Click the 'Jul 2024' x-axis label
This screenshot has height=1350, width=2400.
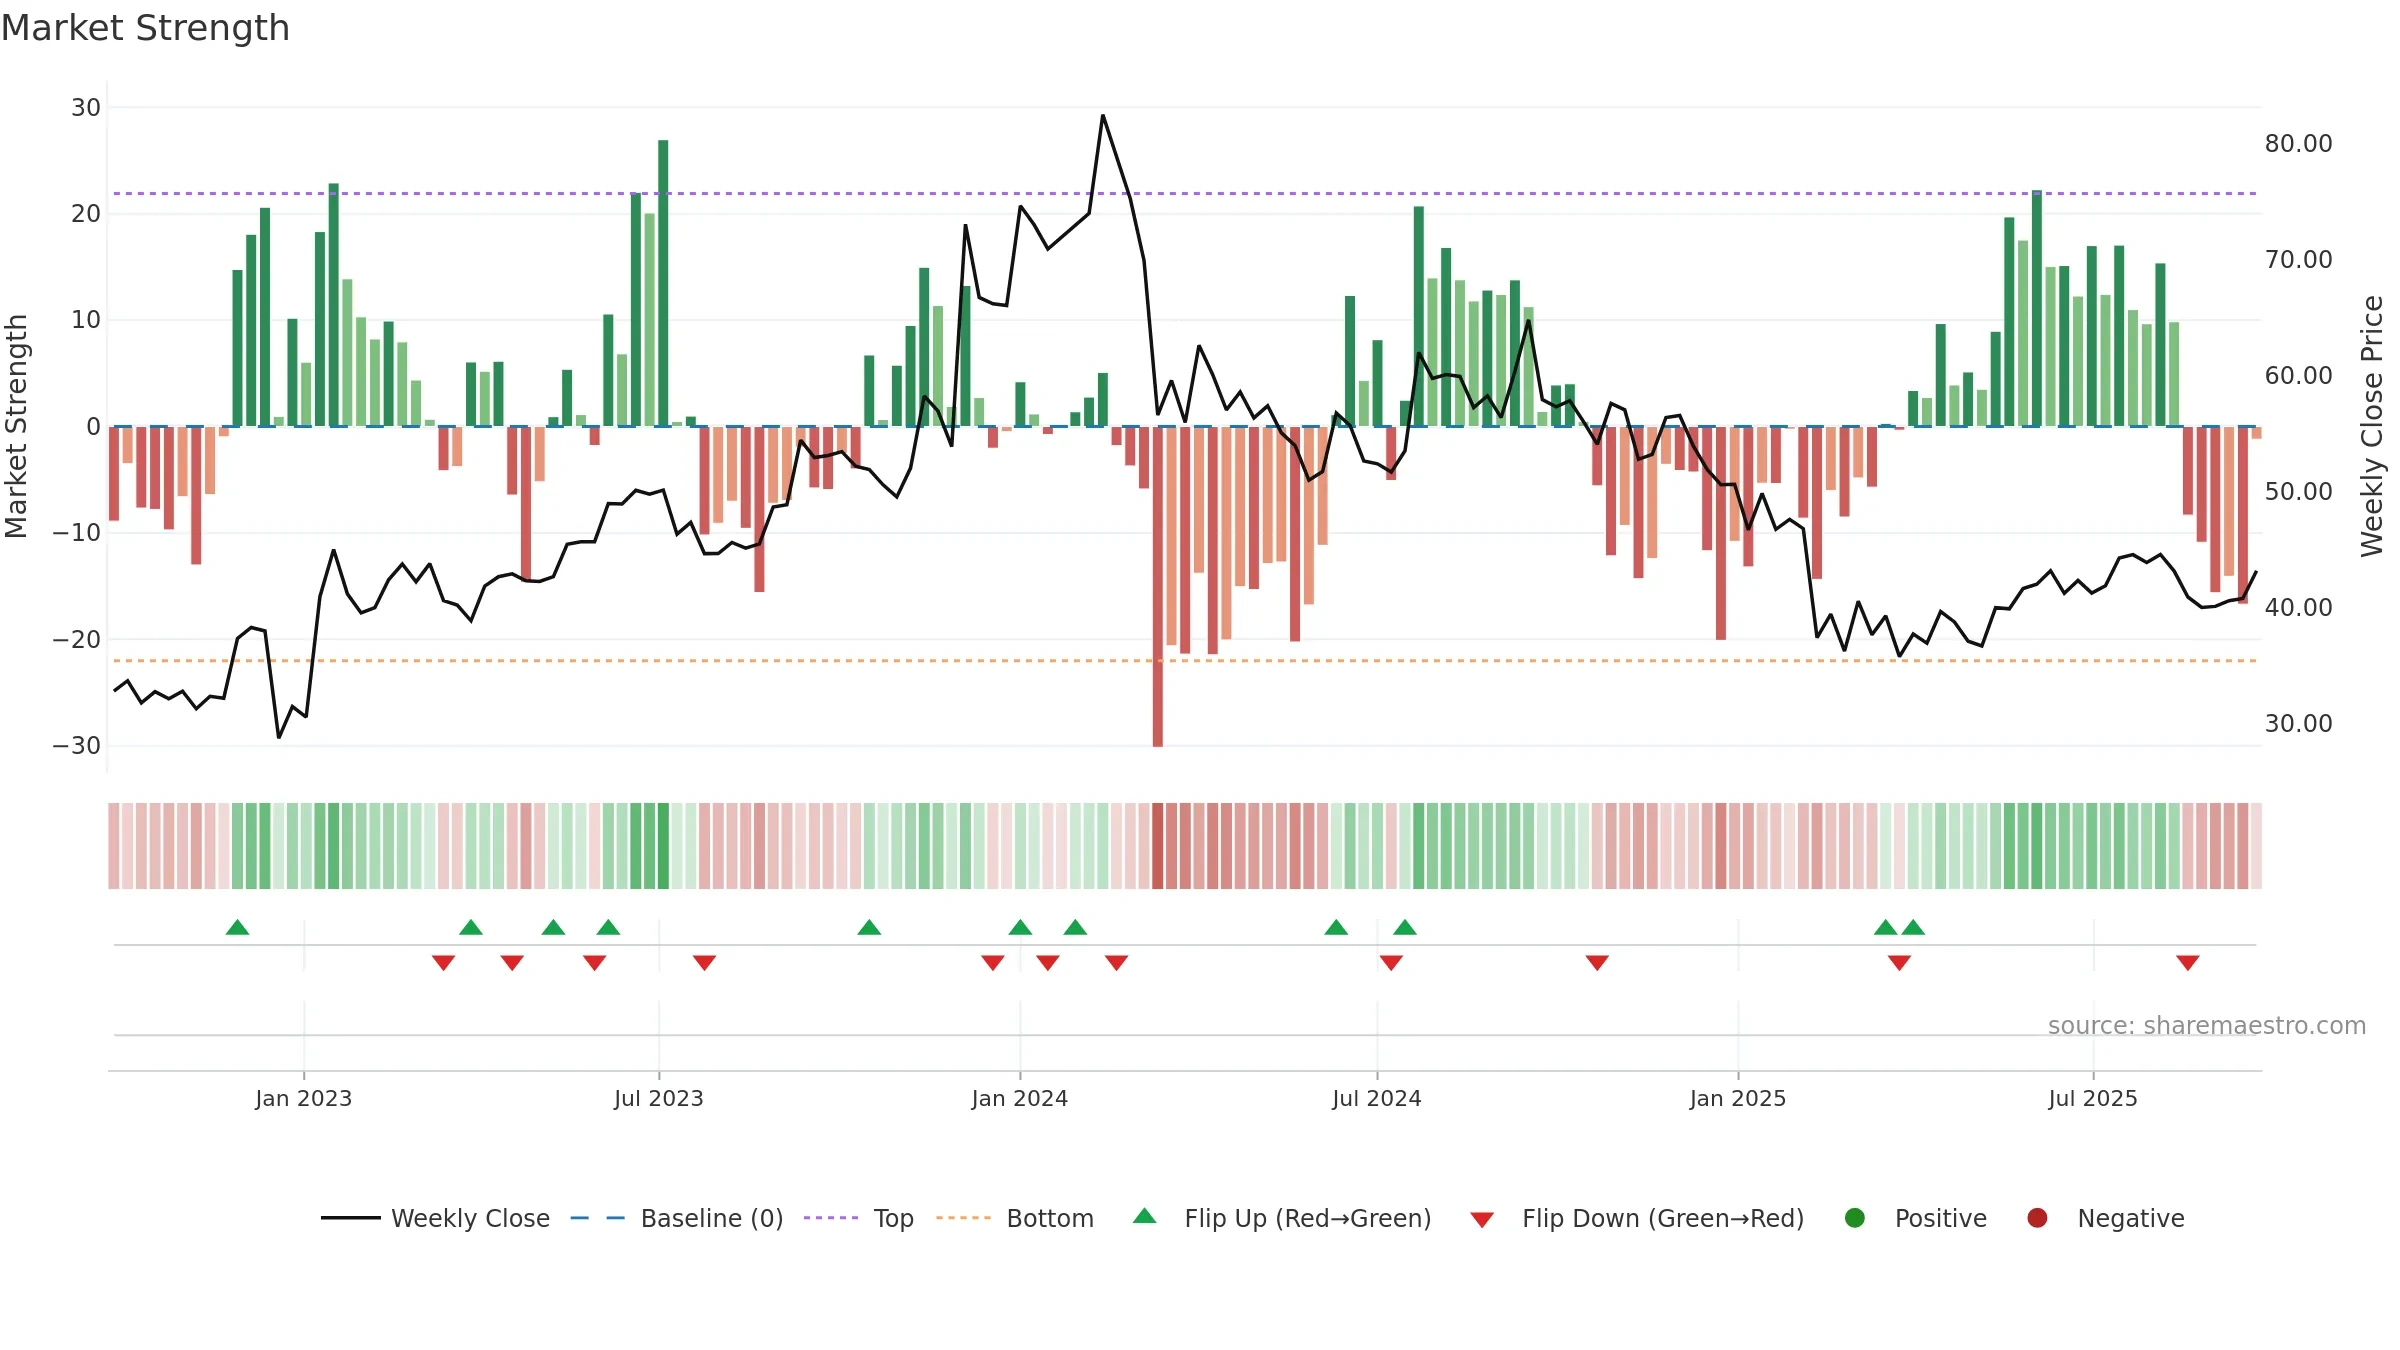(1377, 1098)
